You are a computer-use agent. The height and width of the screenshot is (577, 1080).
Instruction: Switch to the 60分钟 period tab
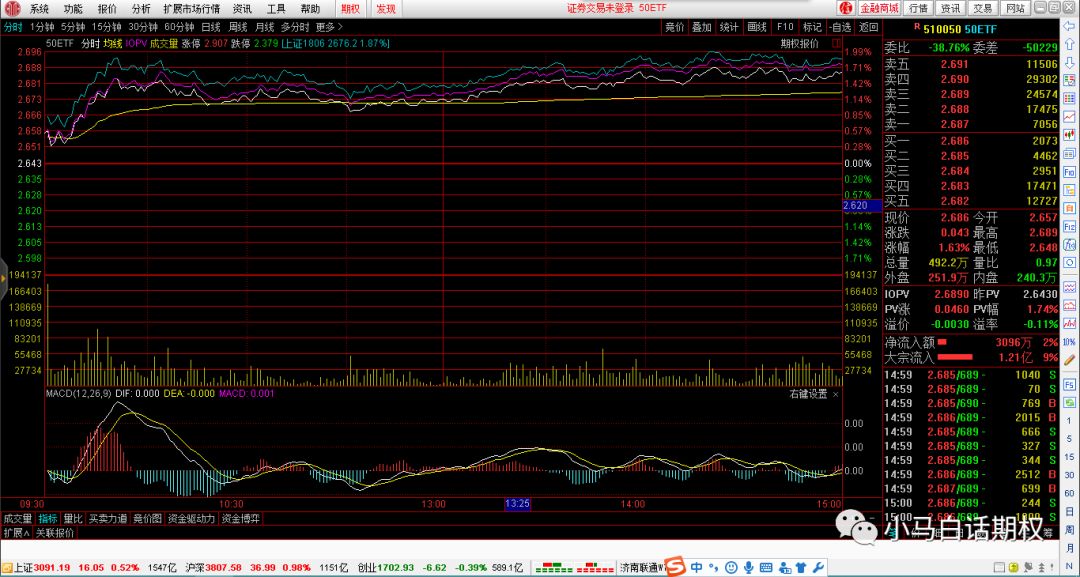click(179, 28)
